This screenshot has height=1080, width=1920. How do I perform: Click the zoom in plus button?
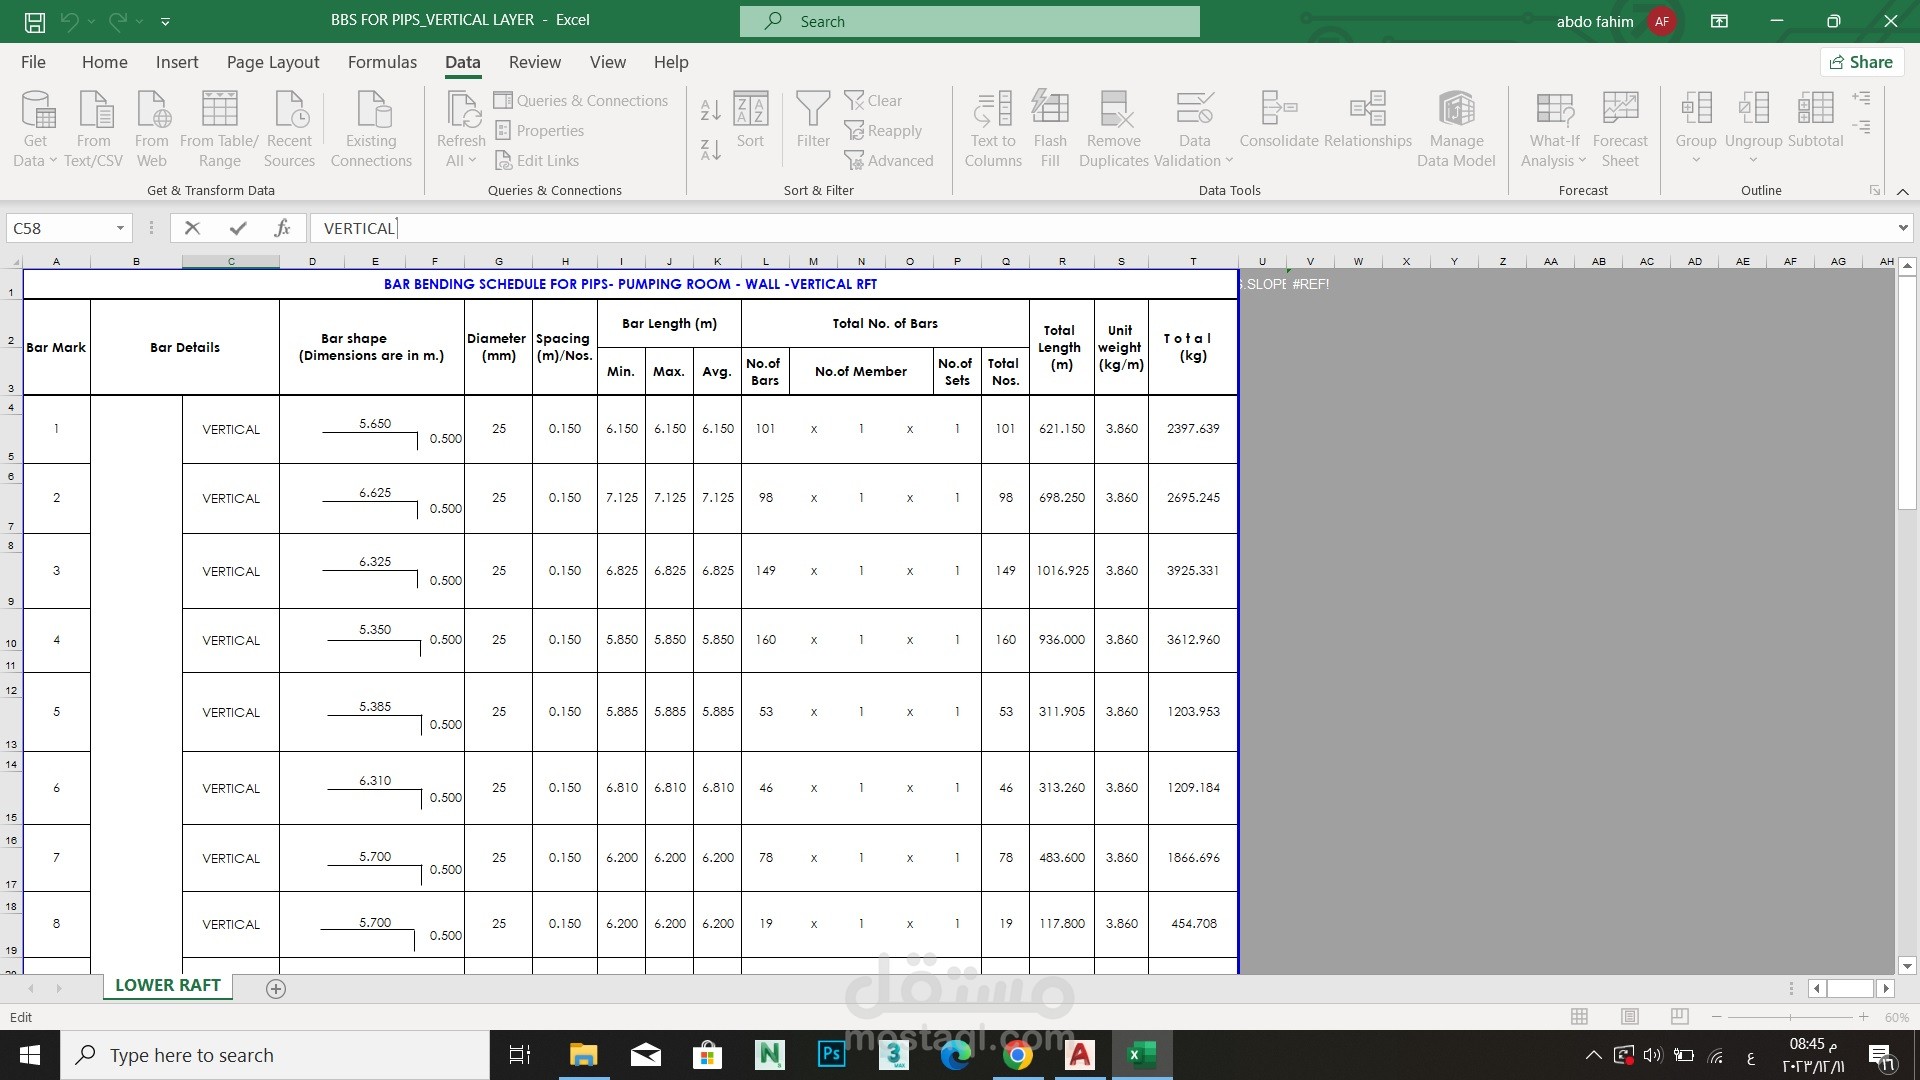coord(1863,1017)
